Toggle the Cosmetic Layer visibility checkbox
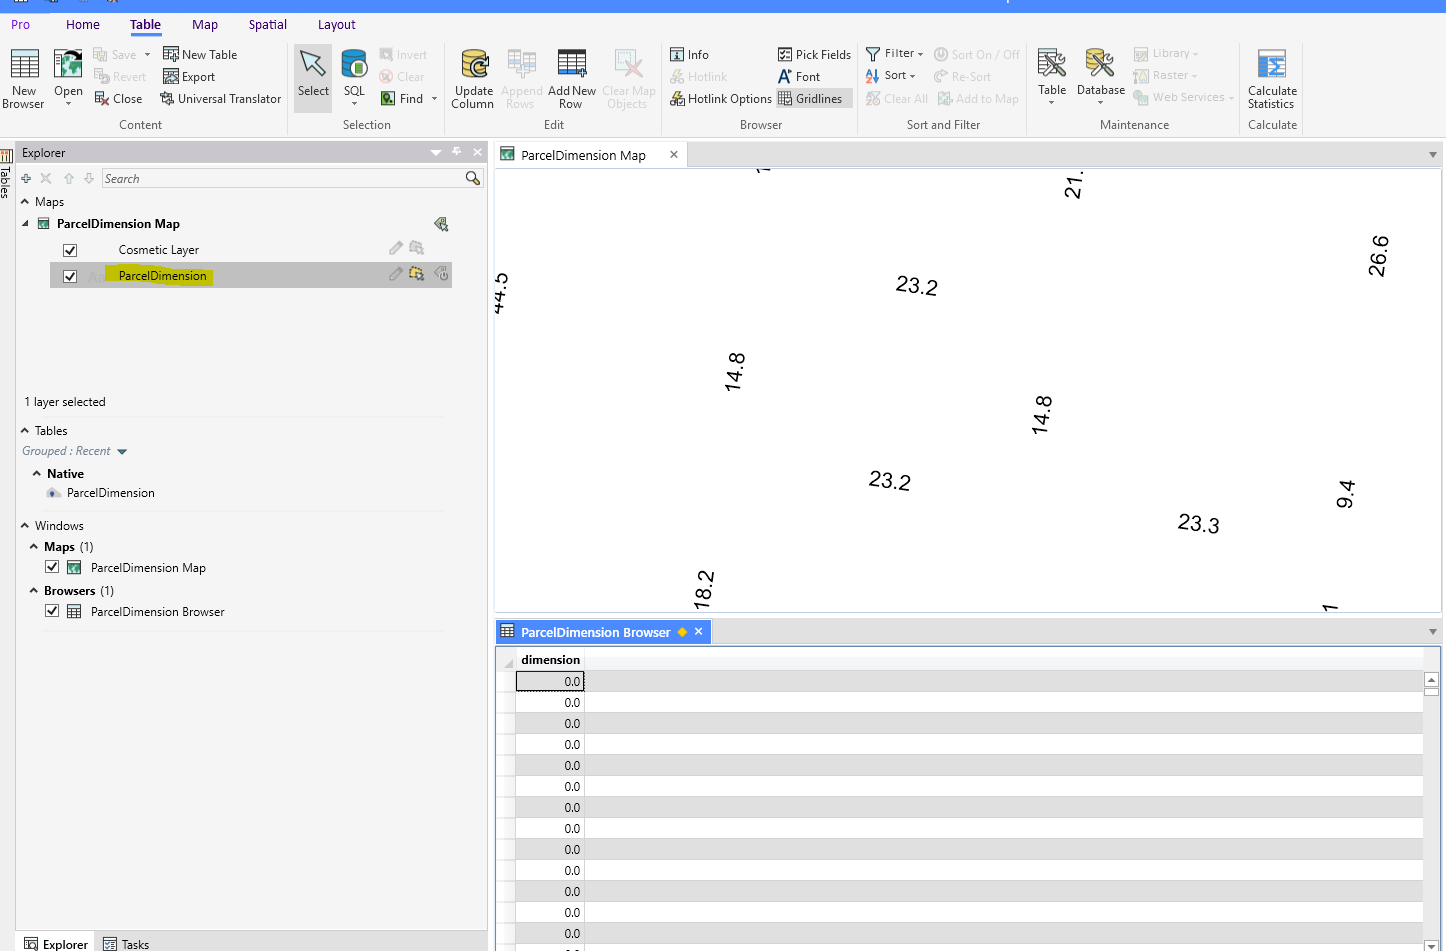This screenshot has height=951, width=1446. coord(70,251)
